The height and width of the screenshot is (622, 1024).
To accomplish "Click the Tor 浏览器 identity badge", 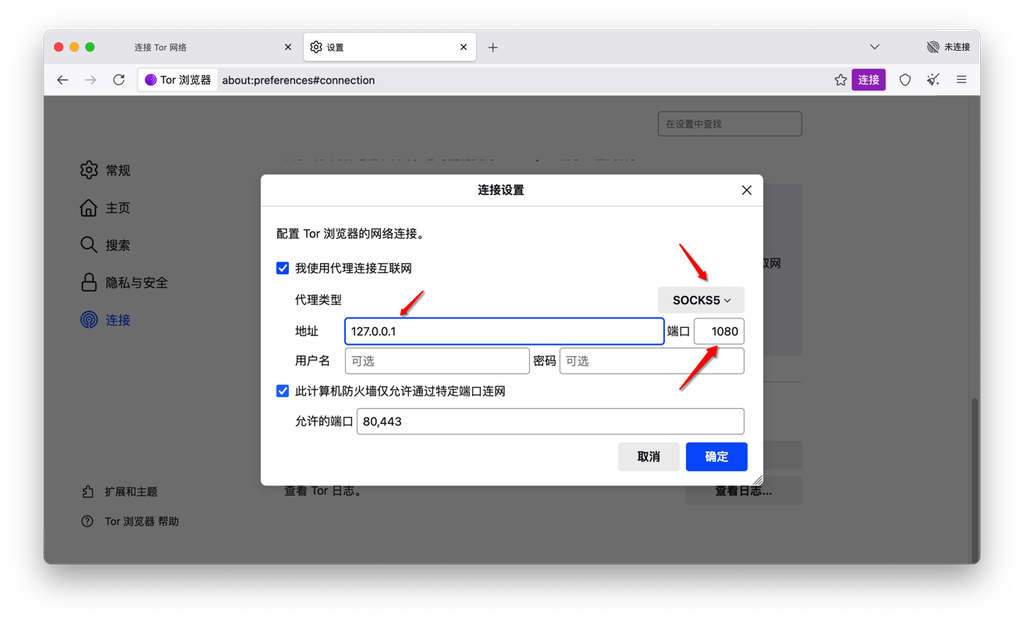I will 178,80.
